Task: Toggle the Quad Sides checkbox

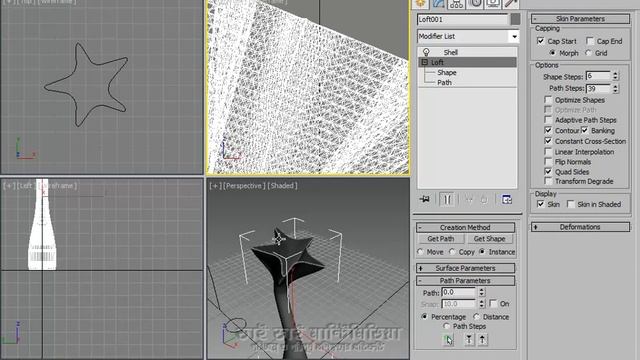Action: pyautogui.click(x=548, y=171)
